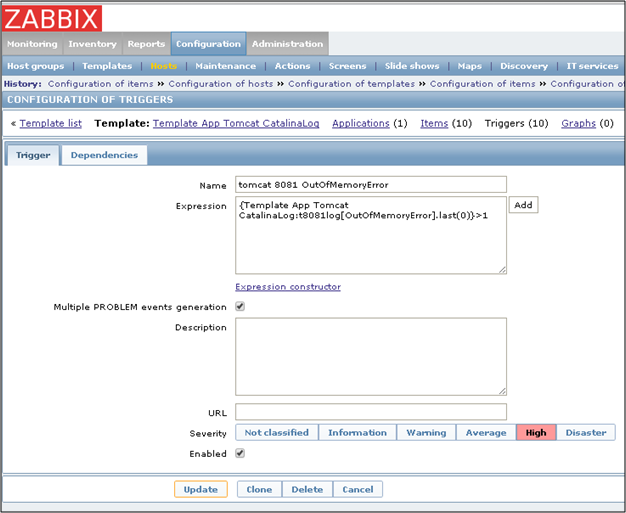The image size is (626, 513).
Task: Click the Clone button
Action: (260, 489)
